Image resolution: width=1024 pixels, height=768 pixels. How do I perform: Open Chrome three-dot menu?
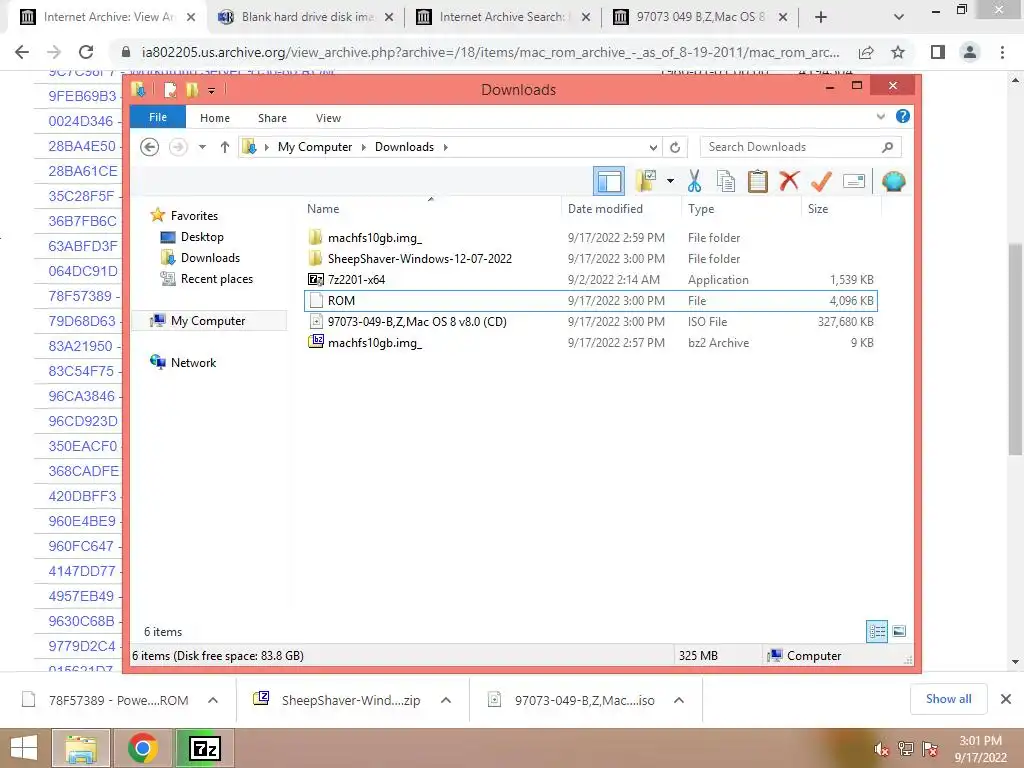[x=1002, y=52]
